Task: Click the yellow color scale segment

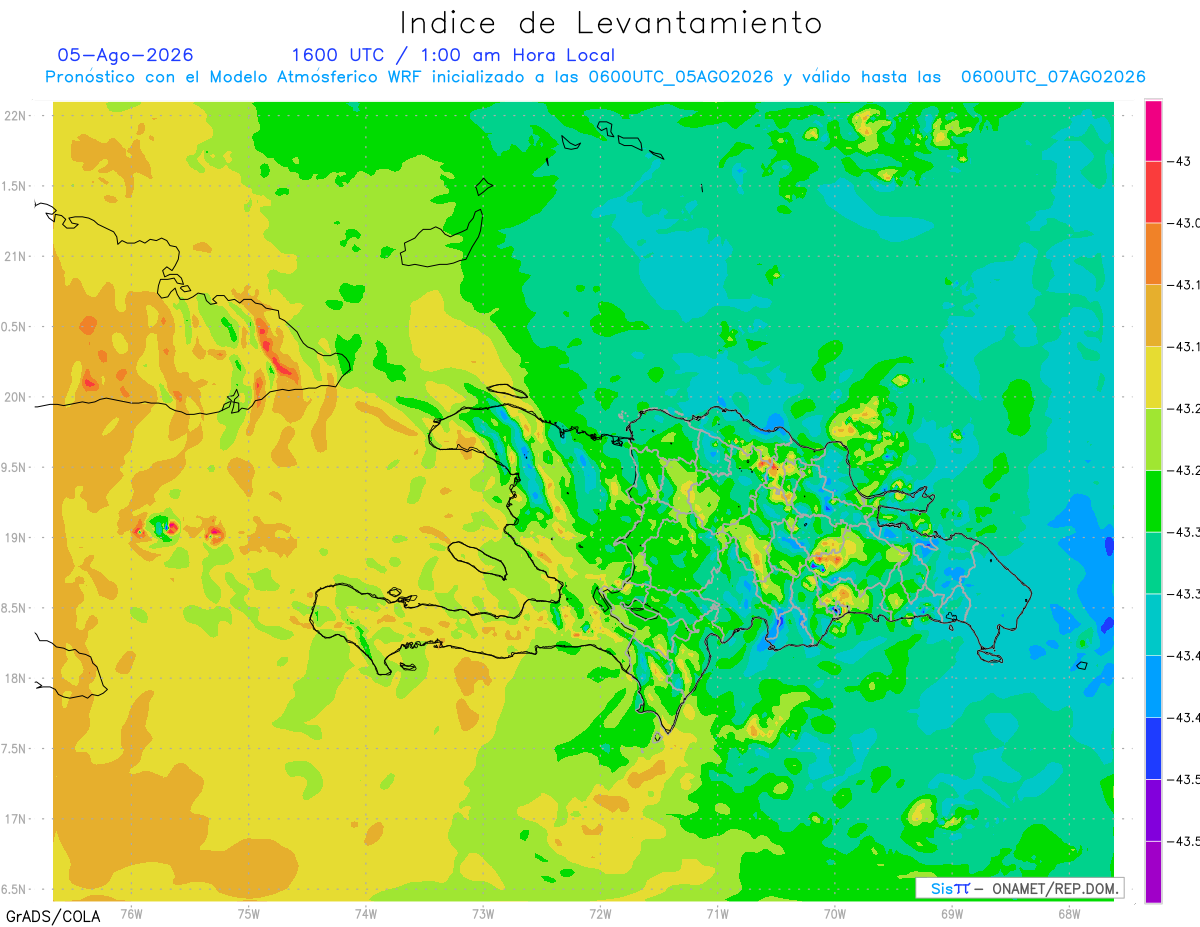Action: tap(1153, 377)
